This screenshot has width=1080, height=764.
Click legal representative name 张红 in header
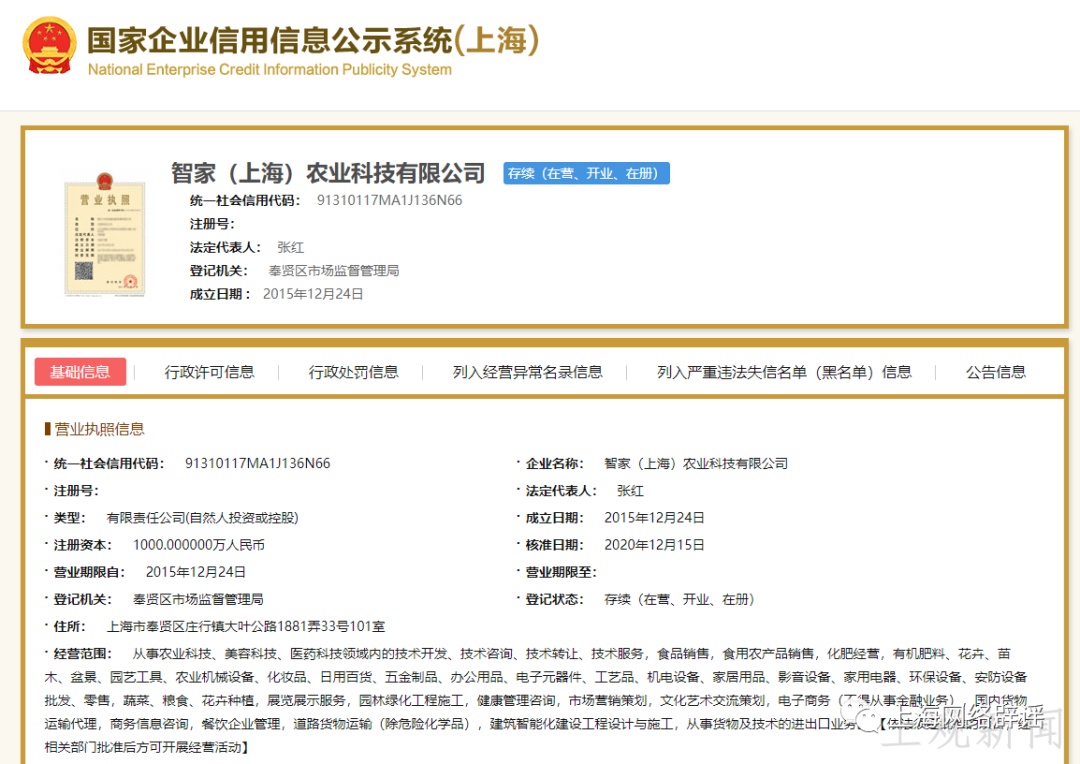(290, 247)
